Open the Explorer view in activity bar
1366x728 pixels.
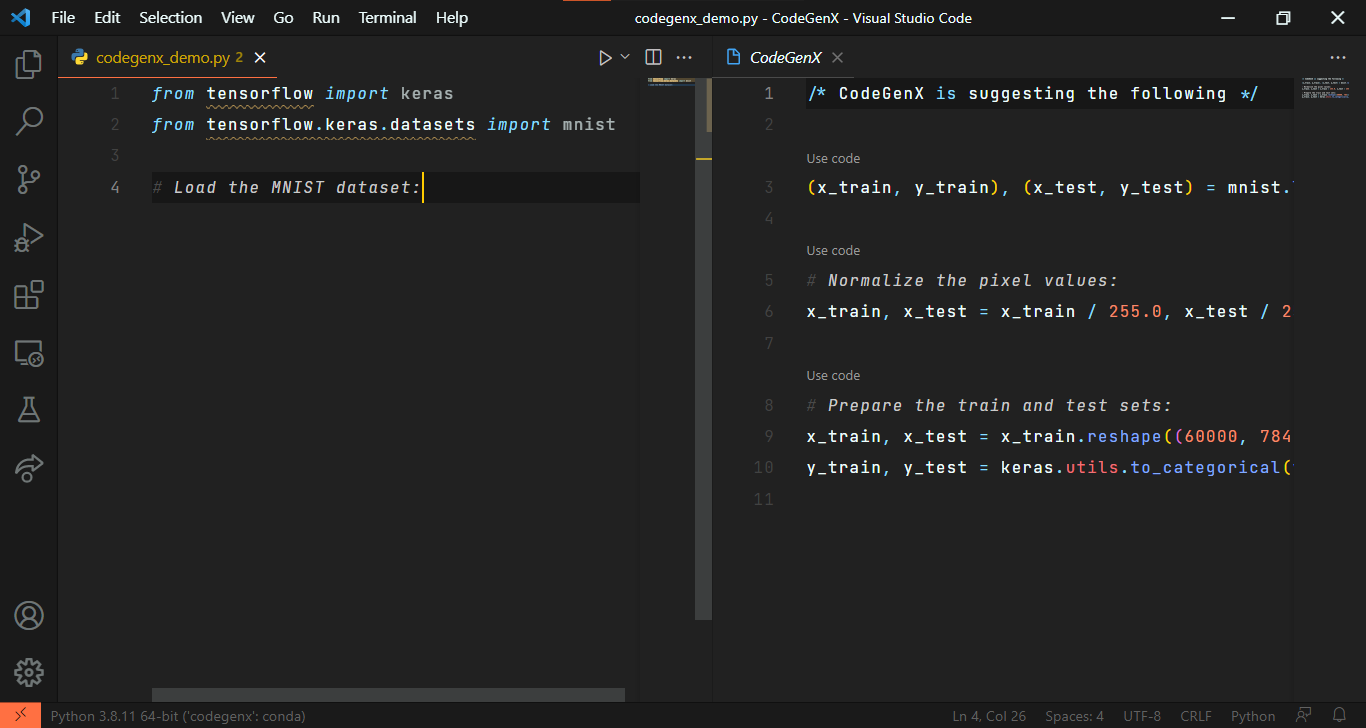click(28, 65)
